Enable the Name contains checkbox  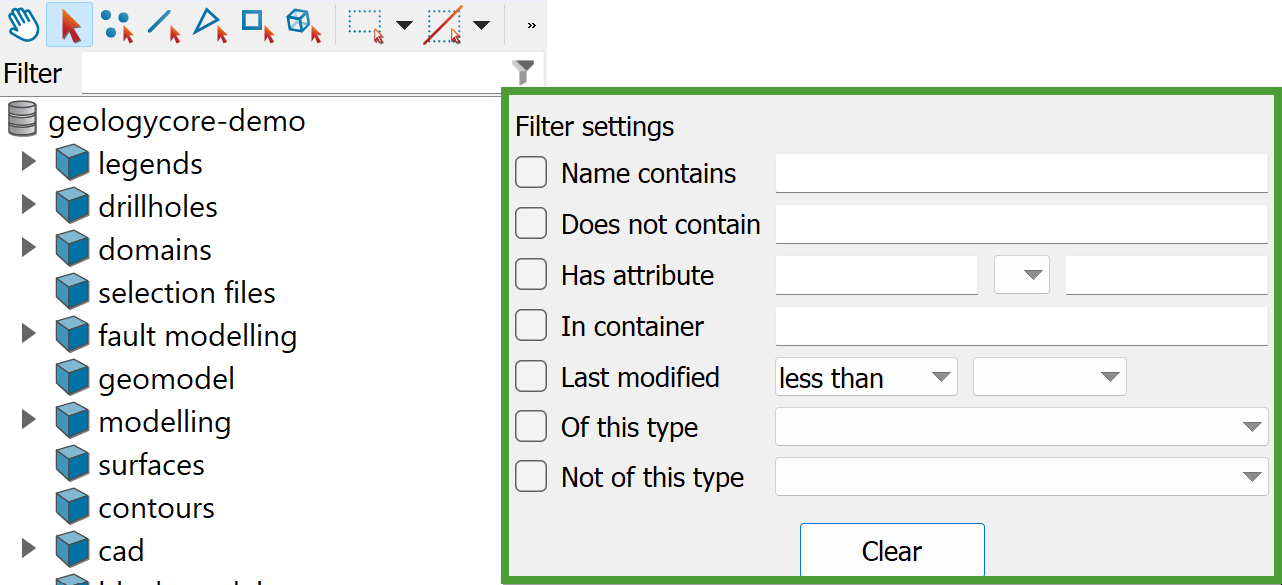click(531, 173)
